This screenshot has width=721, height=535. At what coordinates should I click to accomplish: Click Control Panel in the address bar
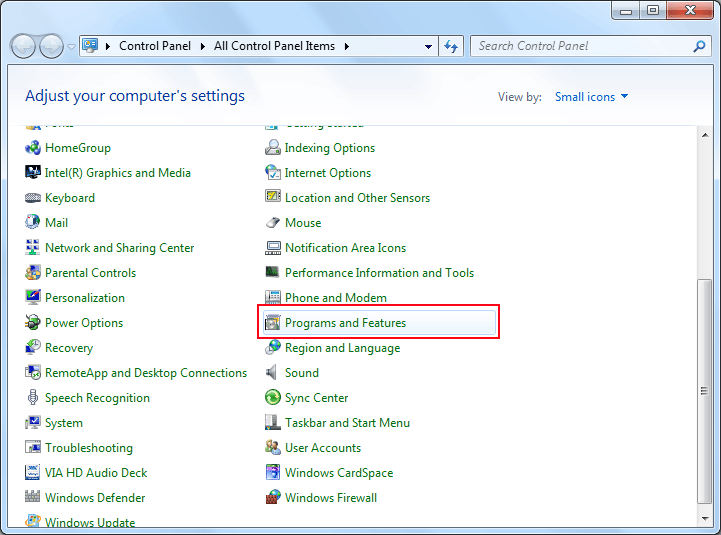coord(155,46)
